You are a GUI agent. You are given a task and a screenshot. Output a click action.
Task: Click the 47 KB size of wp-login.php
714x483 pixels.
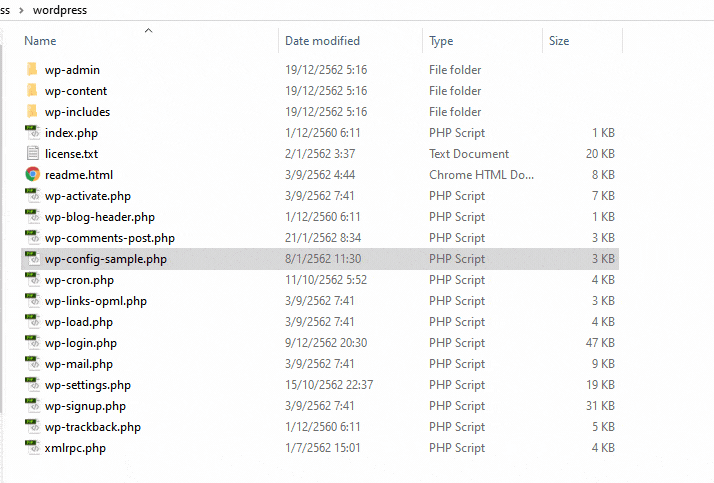coord(600,342)
